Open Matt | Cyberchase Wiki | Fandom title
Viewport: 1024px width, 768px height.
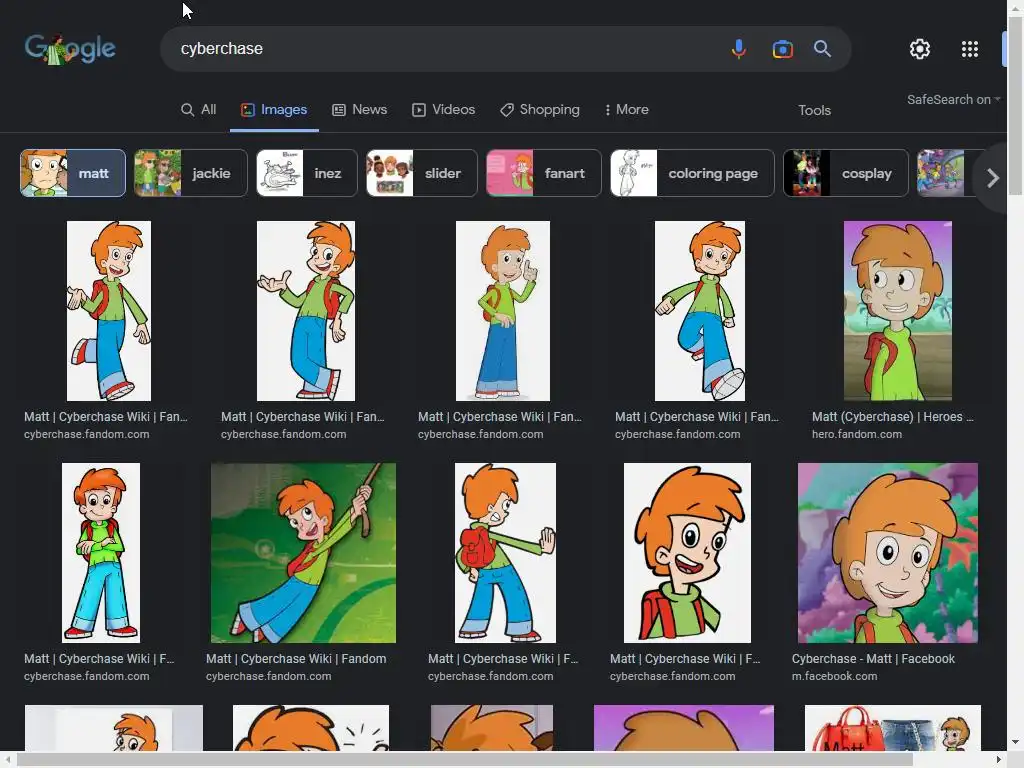(x=296, y=659)
